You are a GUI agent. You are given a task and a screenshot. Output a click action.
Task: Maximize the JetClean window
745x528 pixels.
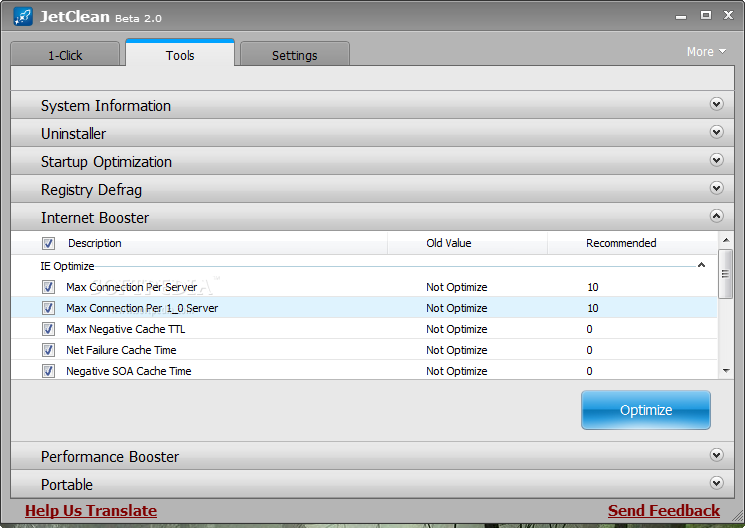(706, 15)
